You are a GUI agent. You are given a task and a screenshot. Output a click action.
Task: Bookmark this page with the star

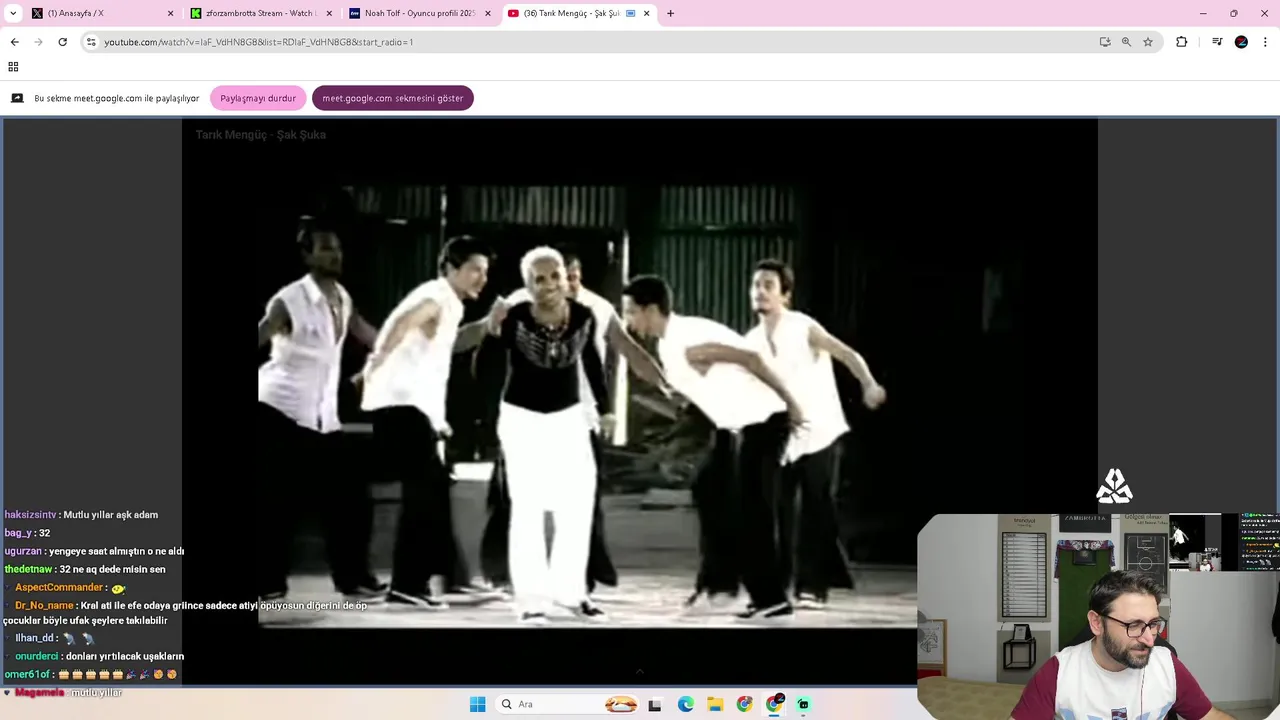(x=1148, y=42)
